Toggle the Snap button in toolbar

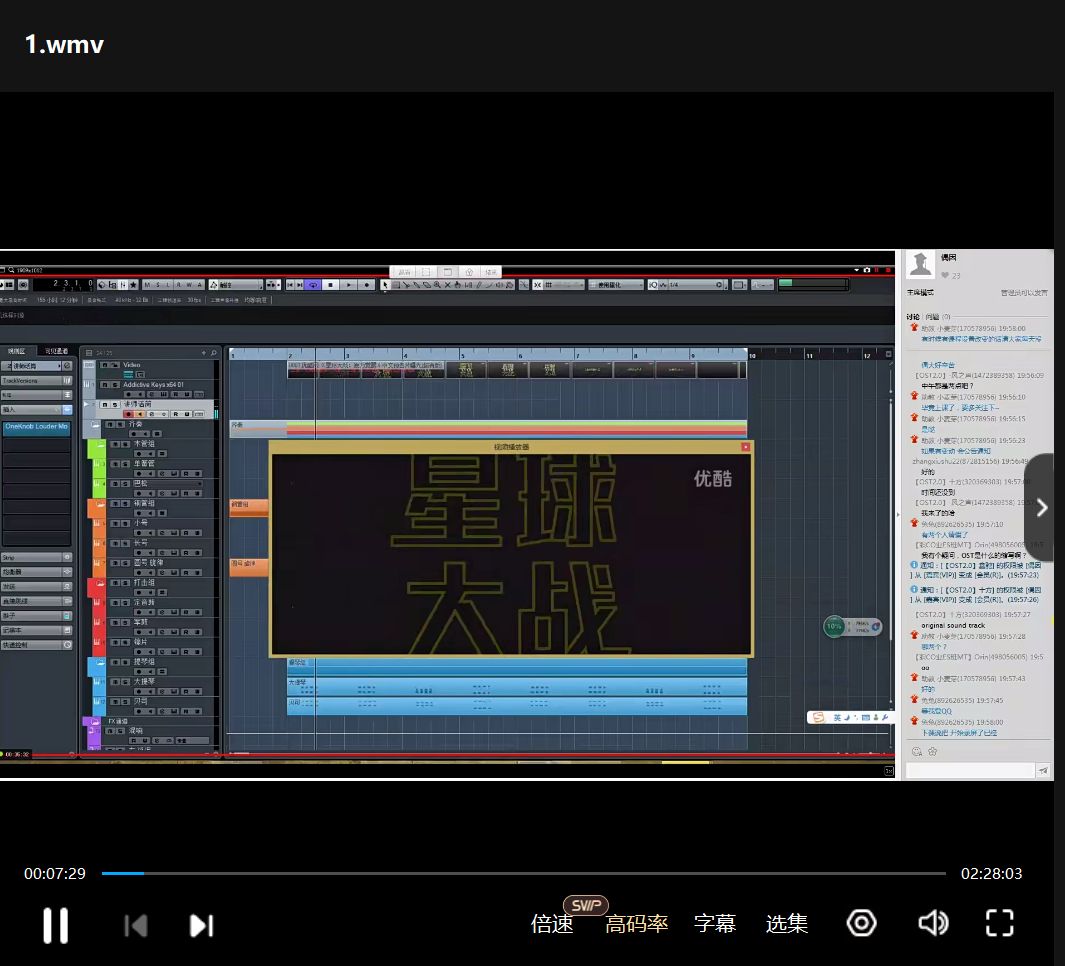click(537, 285)
